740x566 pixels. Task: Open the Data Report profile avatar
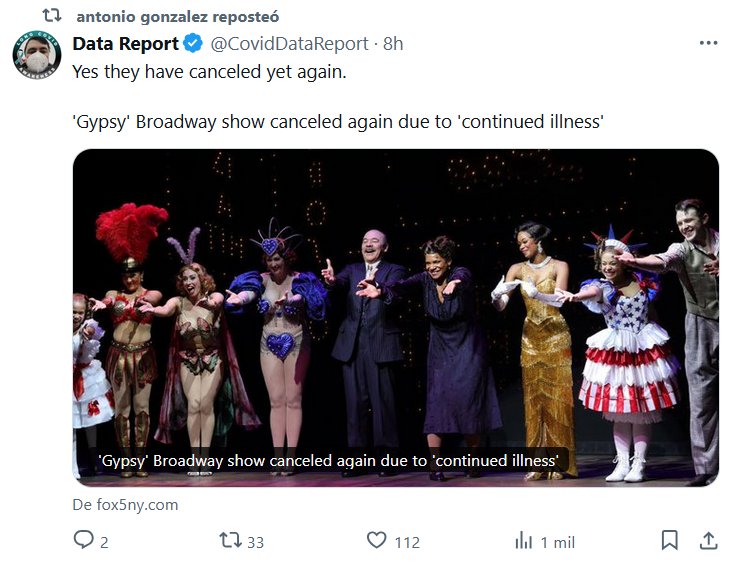(37, 56)
